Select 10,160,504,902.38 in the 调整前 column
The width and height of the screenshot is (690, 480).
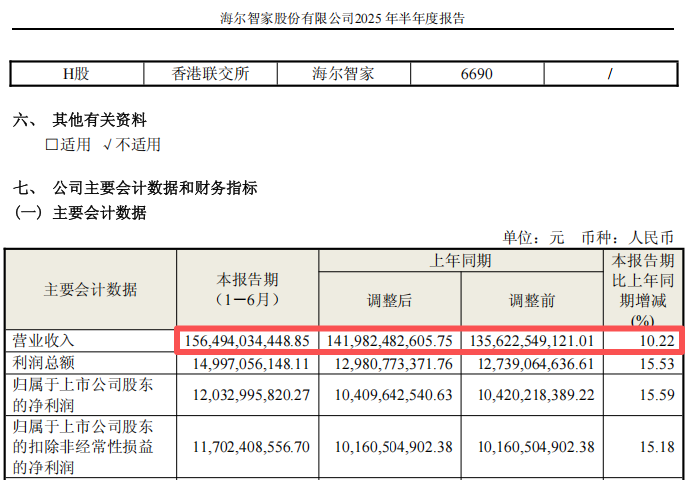(x=536, y=447)
